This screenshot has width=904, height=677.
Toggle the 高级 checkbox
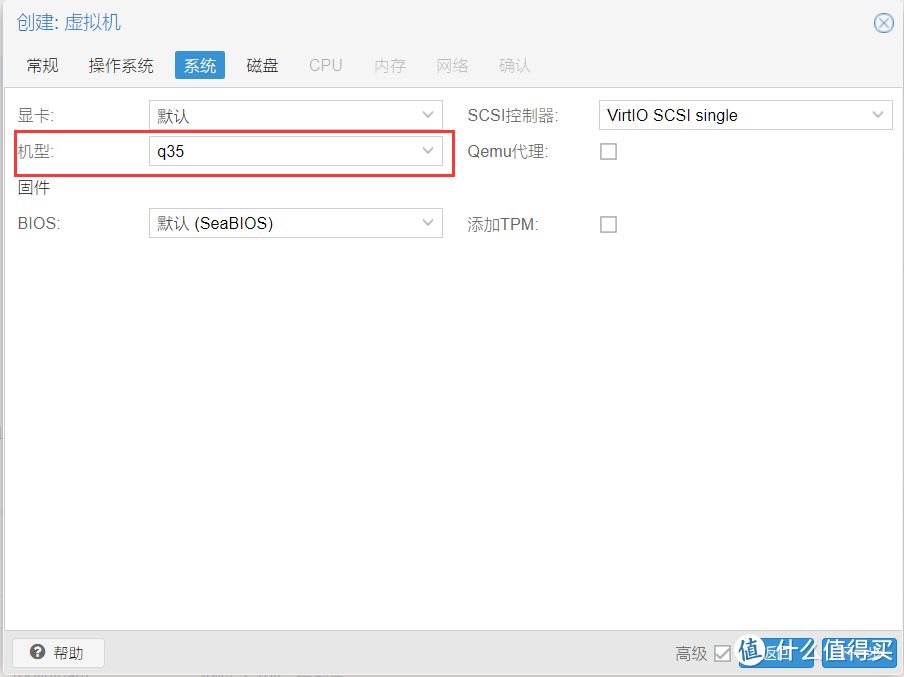(721, 653)
